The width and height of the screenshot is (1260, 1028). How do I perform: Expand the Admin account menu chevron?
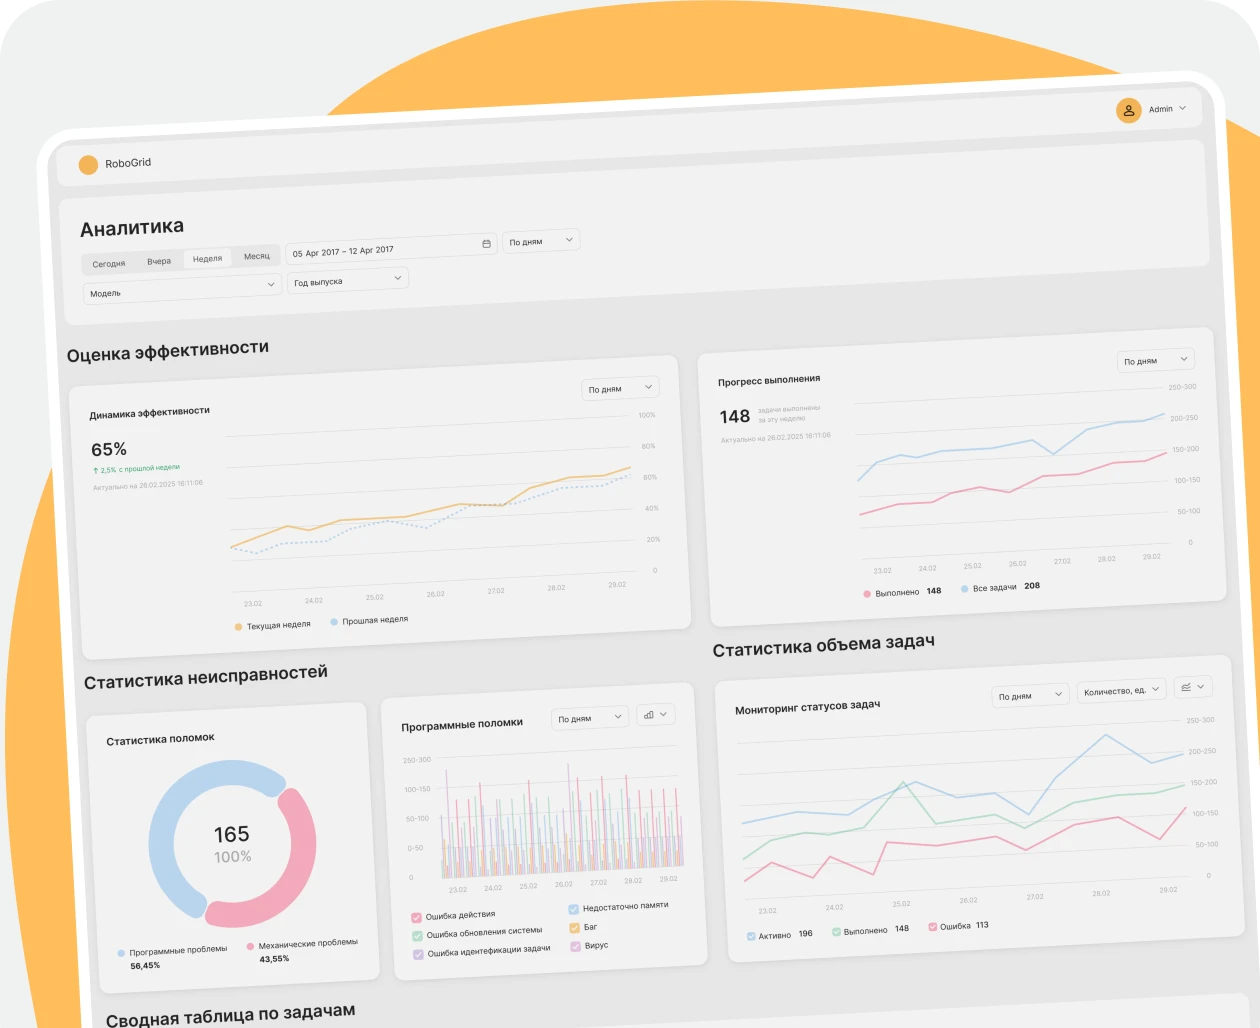pos(1183,108)
